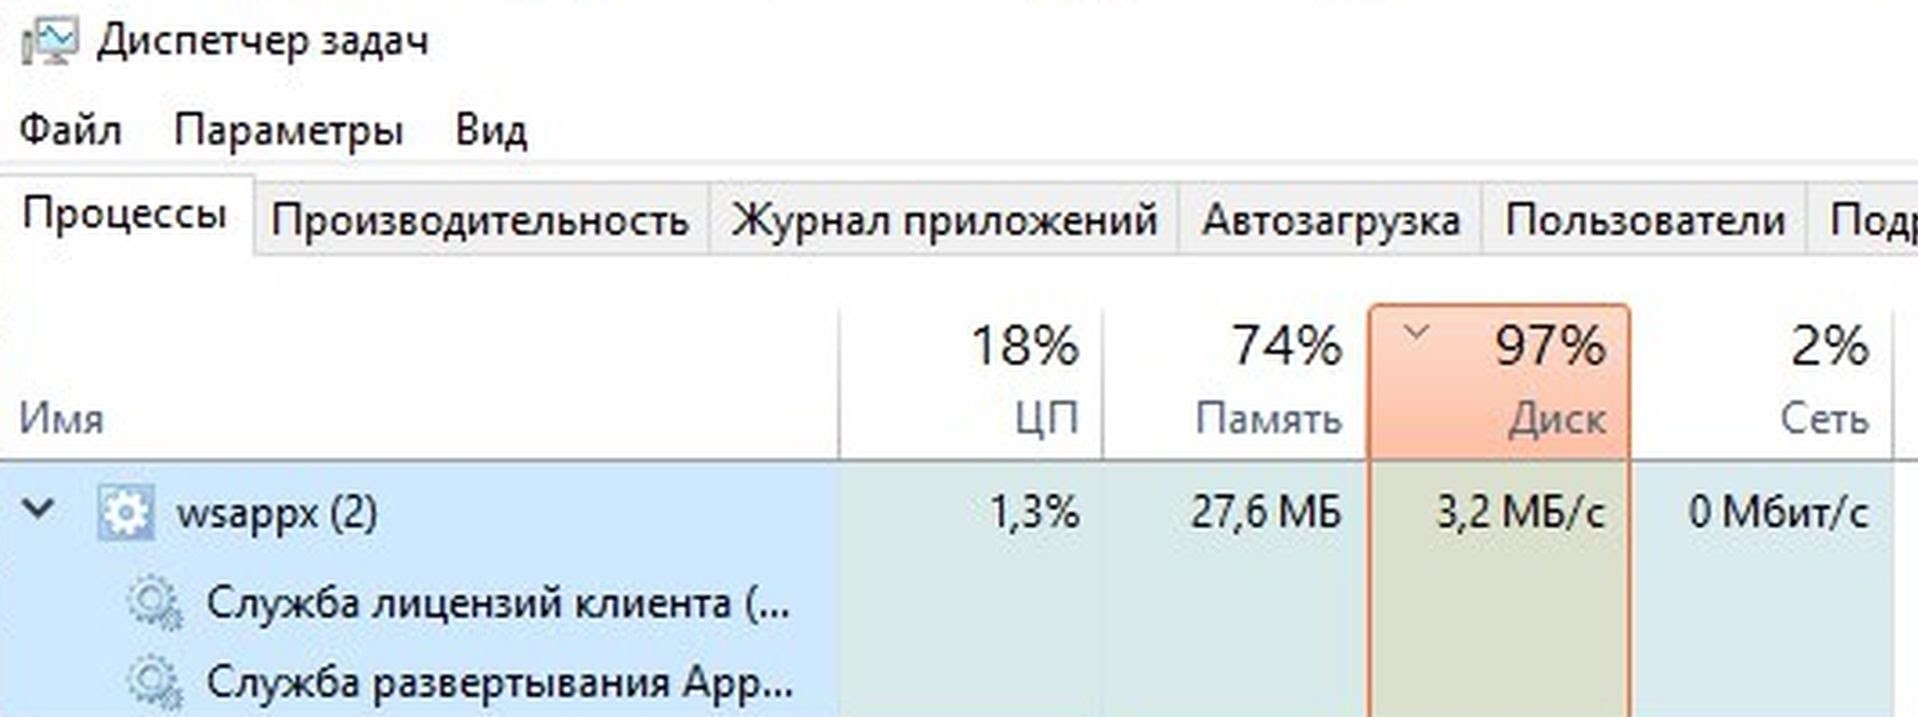The width and height of the screenshot is (1918, 717).
Task: Click the wsappx gear process icon
Action: coord(126,513)
